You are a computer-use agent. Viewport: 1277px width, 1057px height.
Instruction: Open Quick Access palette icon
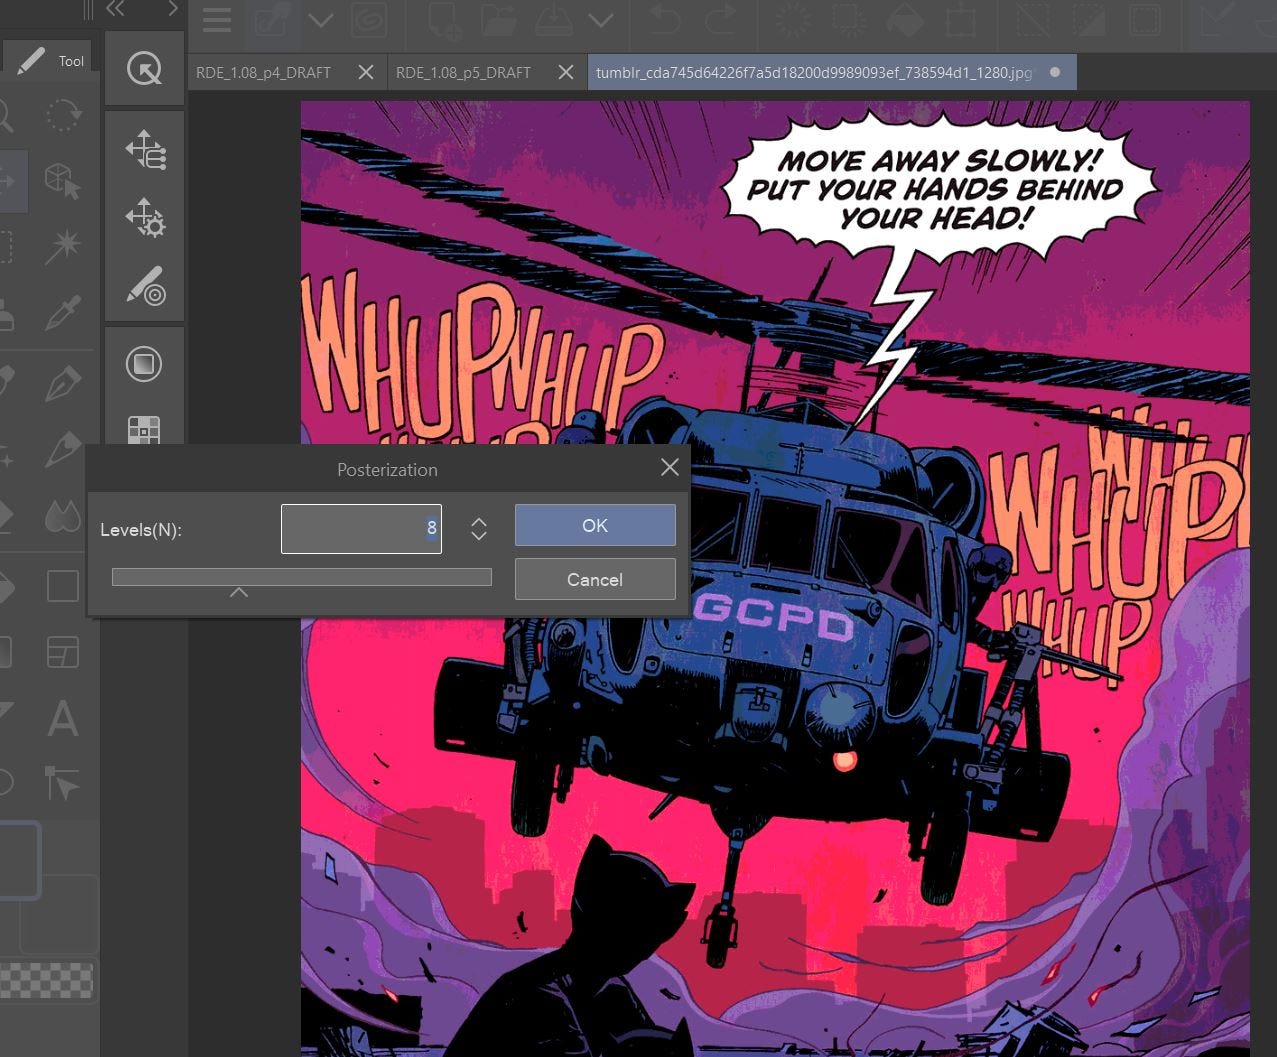144,68
